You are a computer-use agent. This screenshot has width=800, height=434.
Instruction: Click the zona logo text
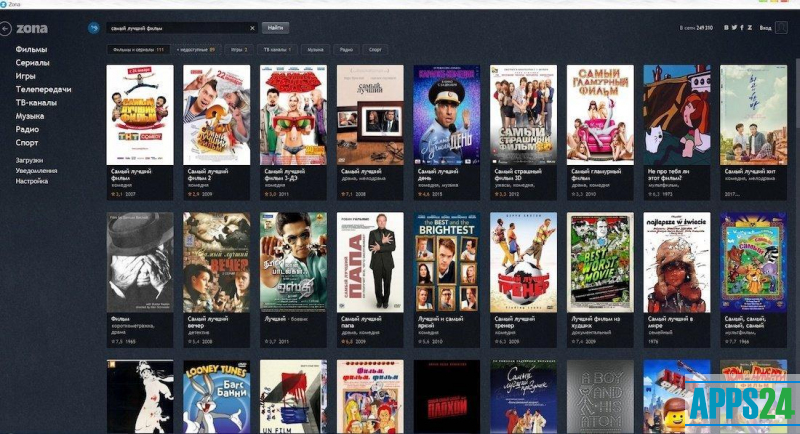coord(32,29)
